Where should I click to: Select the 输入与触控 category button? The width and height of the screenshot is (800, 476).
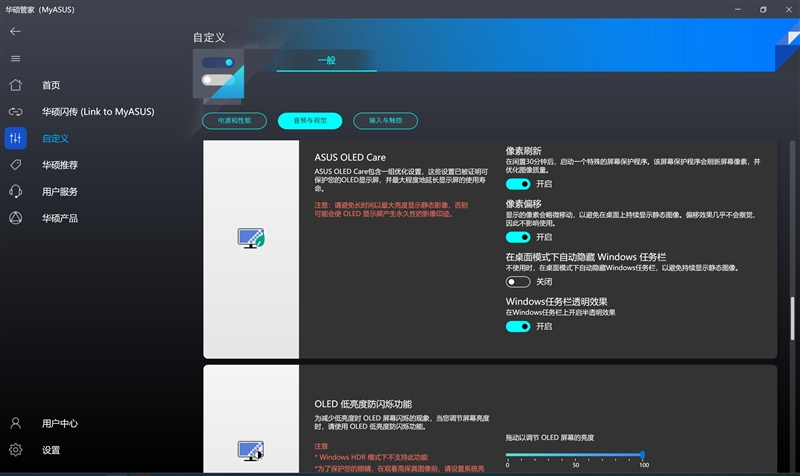click(385, 121)
